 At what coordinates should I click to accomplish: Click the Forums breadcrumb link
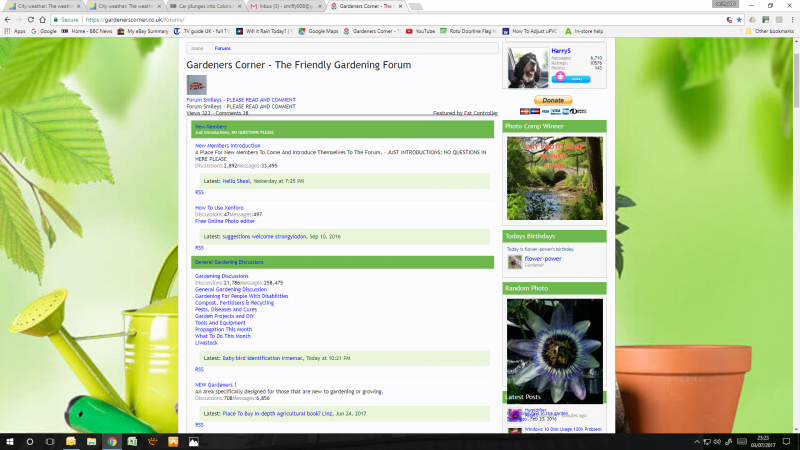click(222, 48)
